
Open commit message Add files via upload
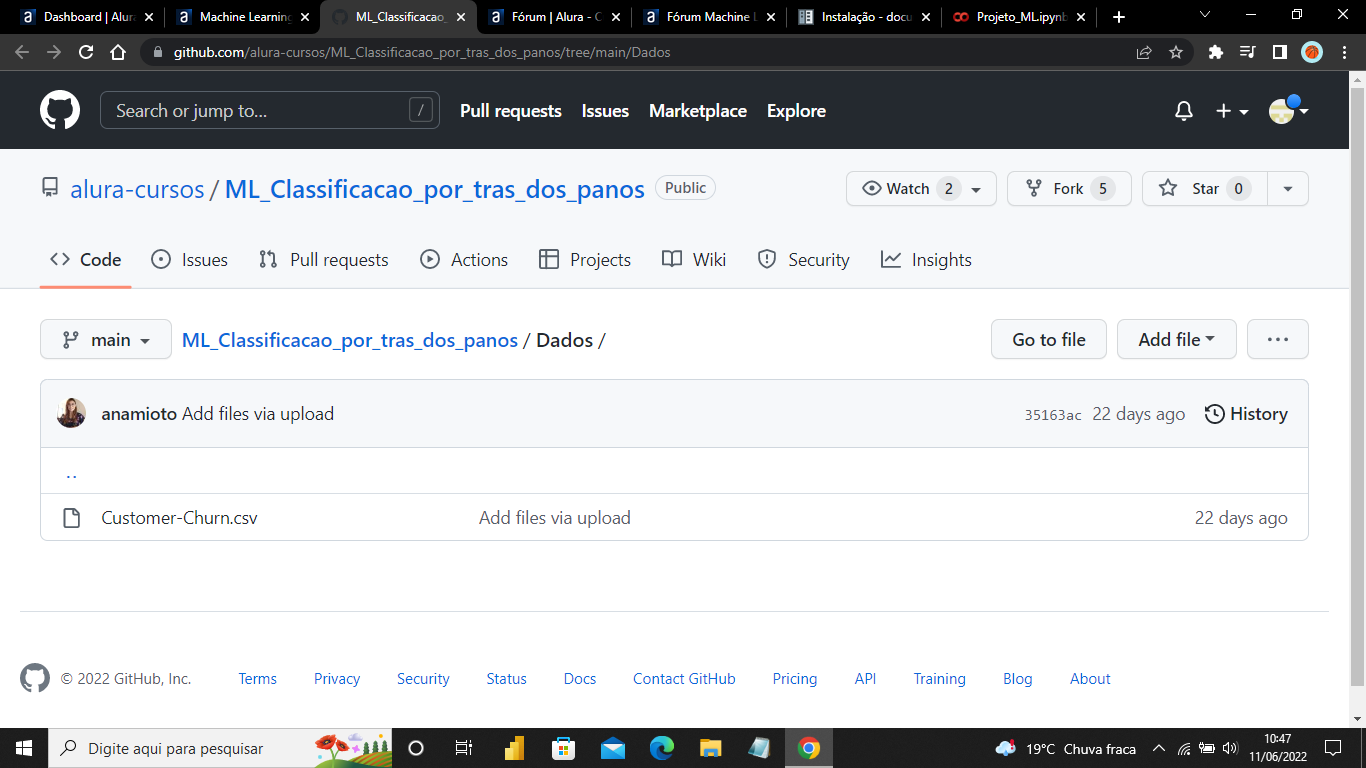click(x=258, y=414)
